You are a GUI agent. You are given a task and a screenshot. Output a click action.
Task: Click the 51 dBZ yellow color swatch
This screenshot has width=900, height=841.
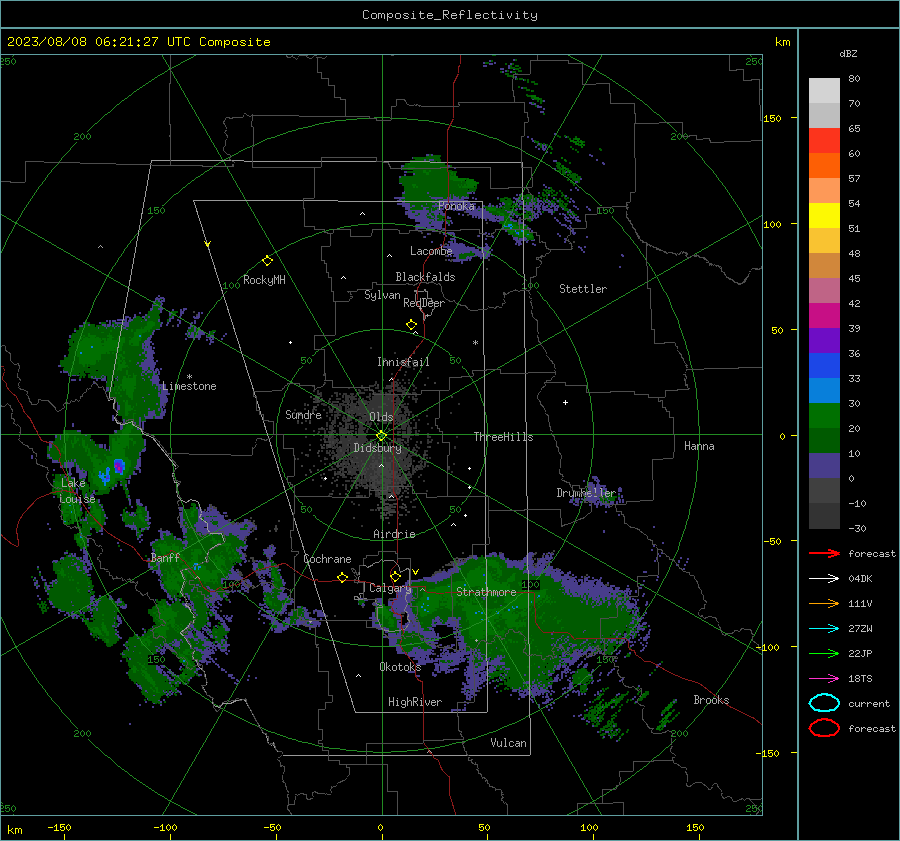(824, 215)
